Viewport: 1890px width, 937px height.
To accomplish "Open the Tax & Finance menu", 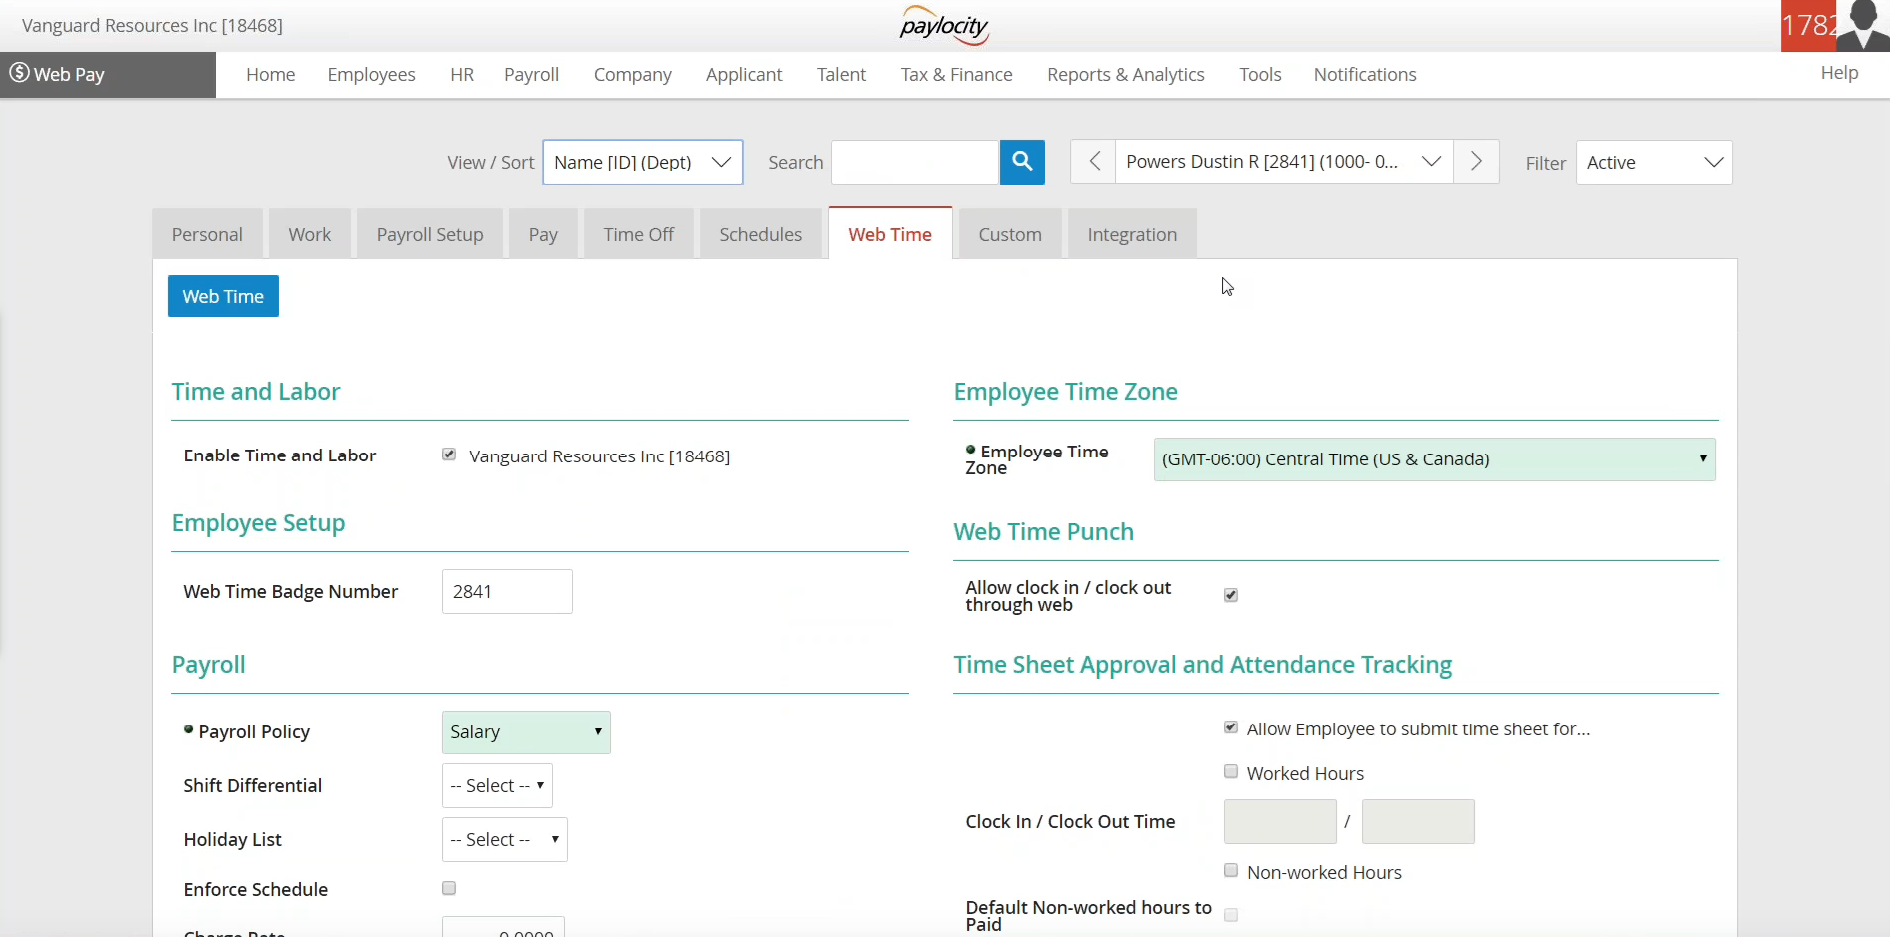I will pos(956,74).
